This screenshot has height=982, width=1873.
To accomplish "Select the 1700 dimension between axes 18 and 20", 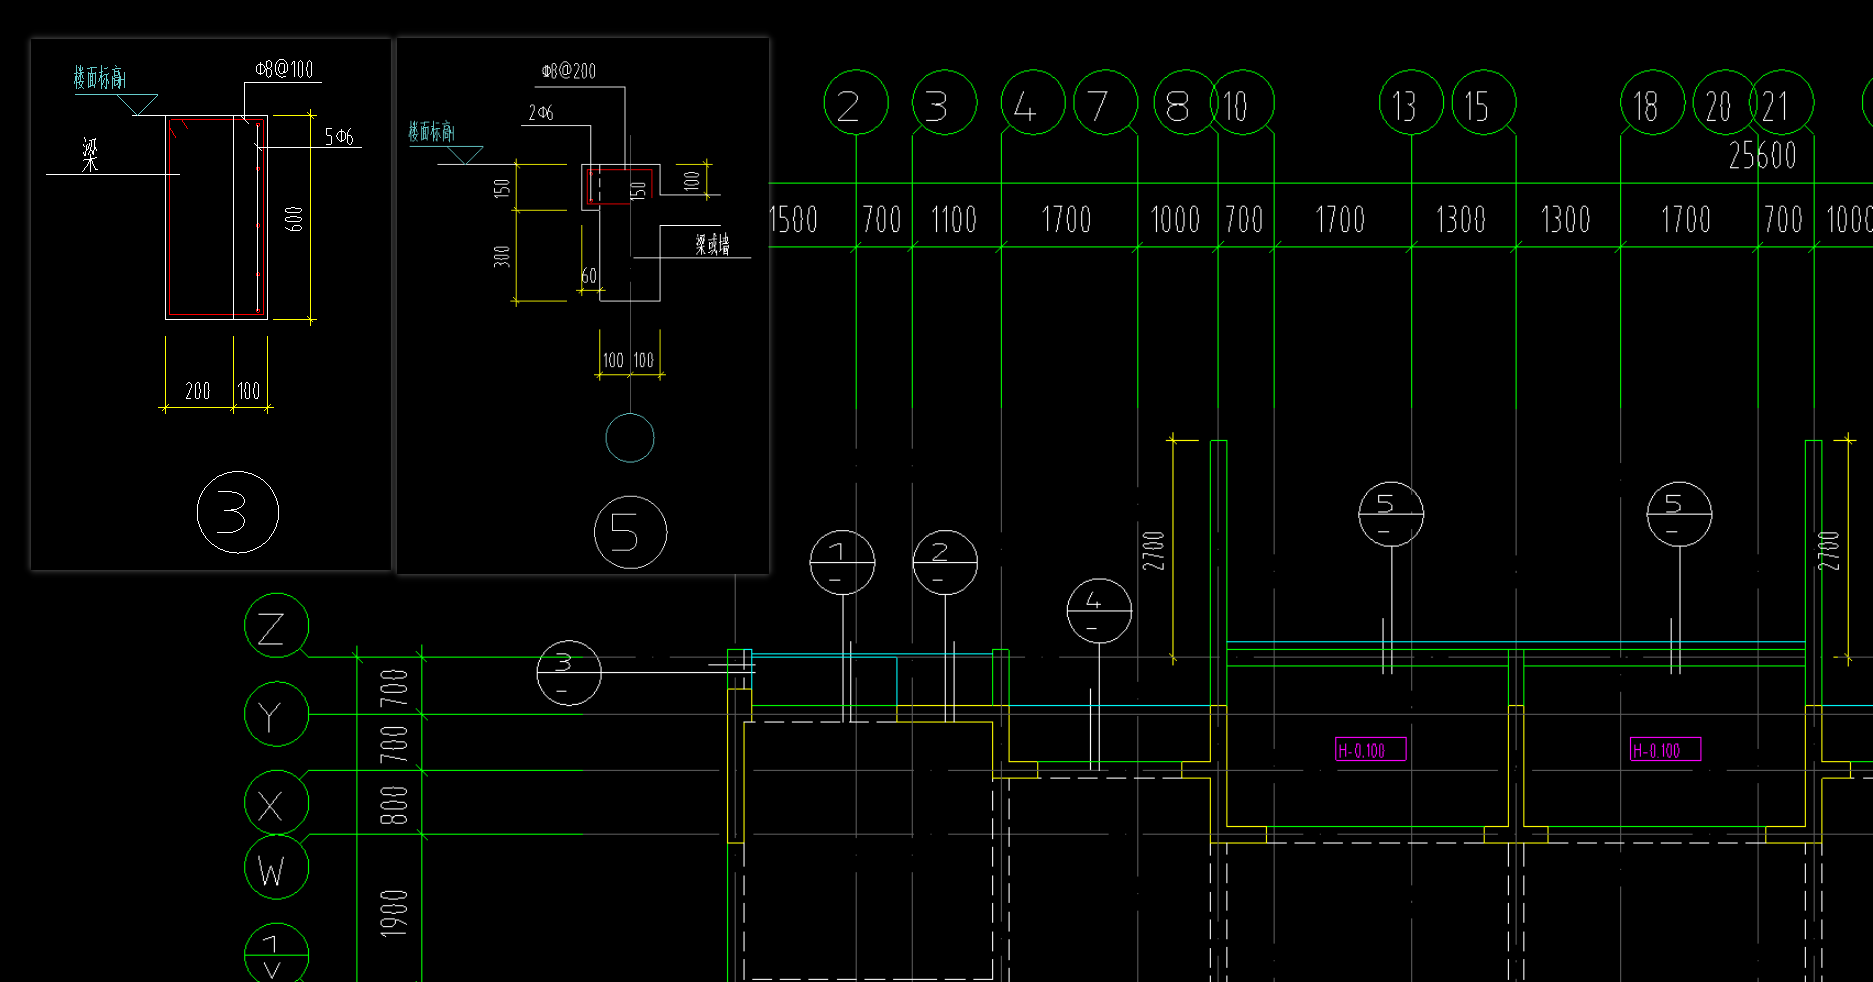I will (1686, 220).
